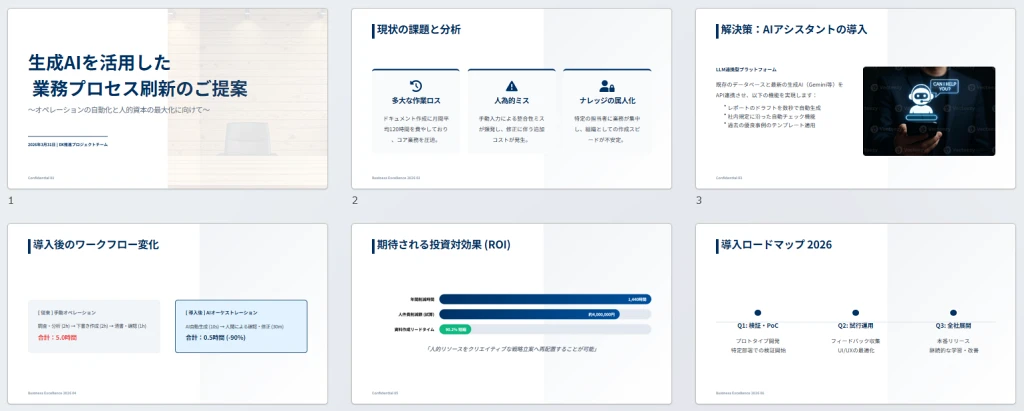Click the footer Business Excellence 2026 02
Screen dimensions: 1024x411
coord(396,177)
